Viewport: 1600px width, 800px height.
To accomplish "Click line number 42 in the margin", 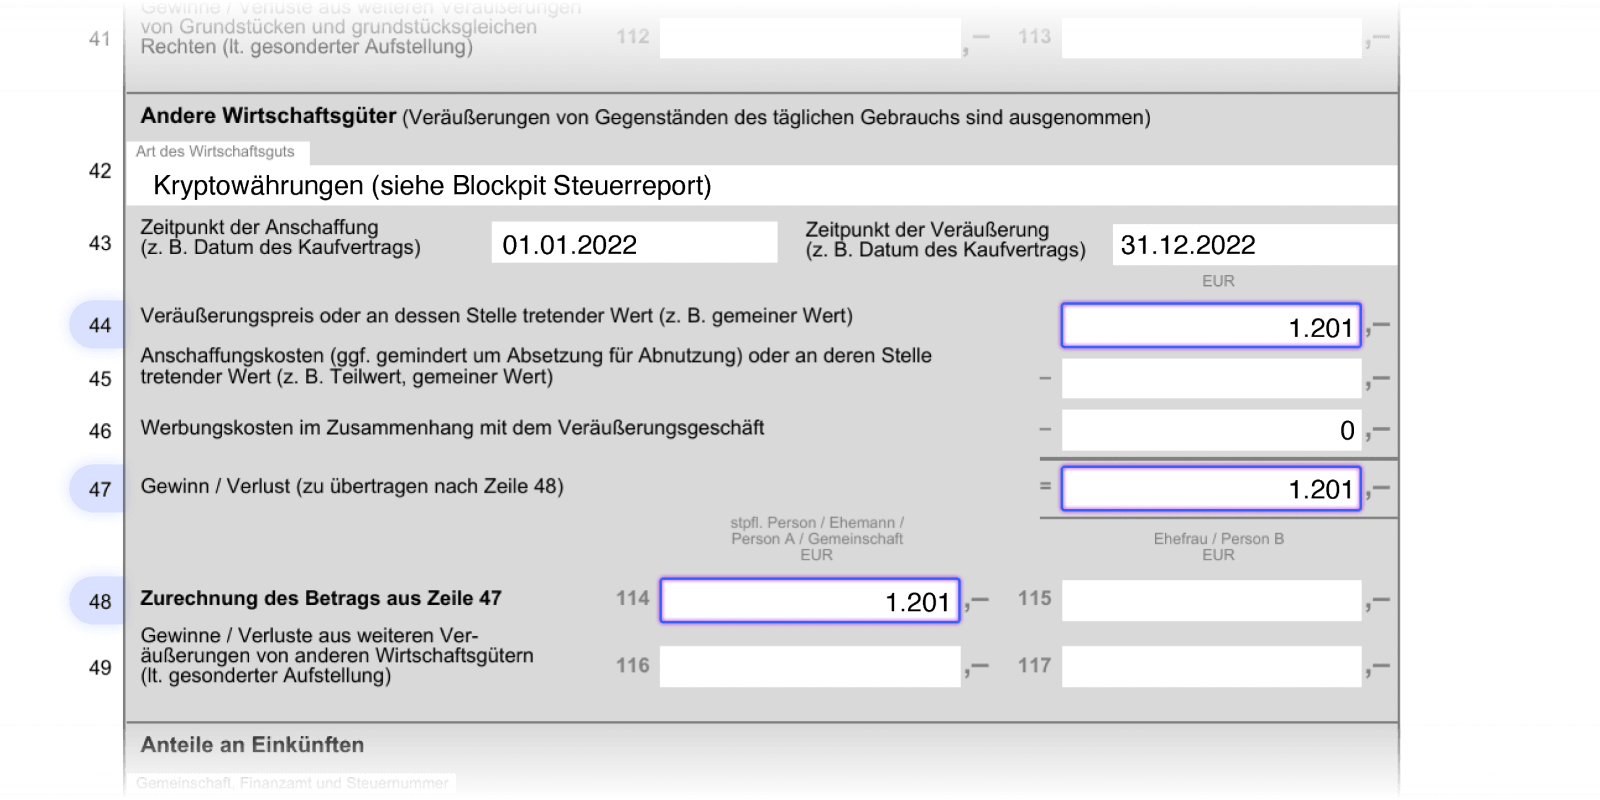I will 100,171.
